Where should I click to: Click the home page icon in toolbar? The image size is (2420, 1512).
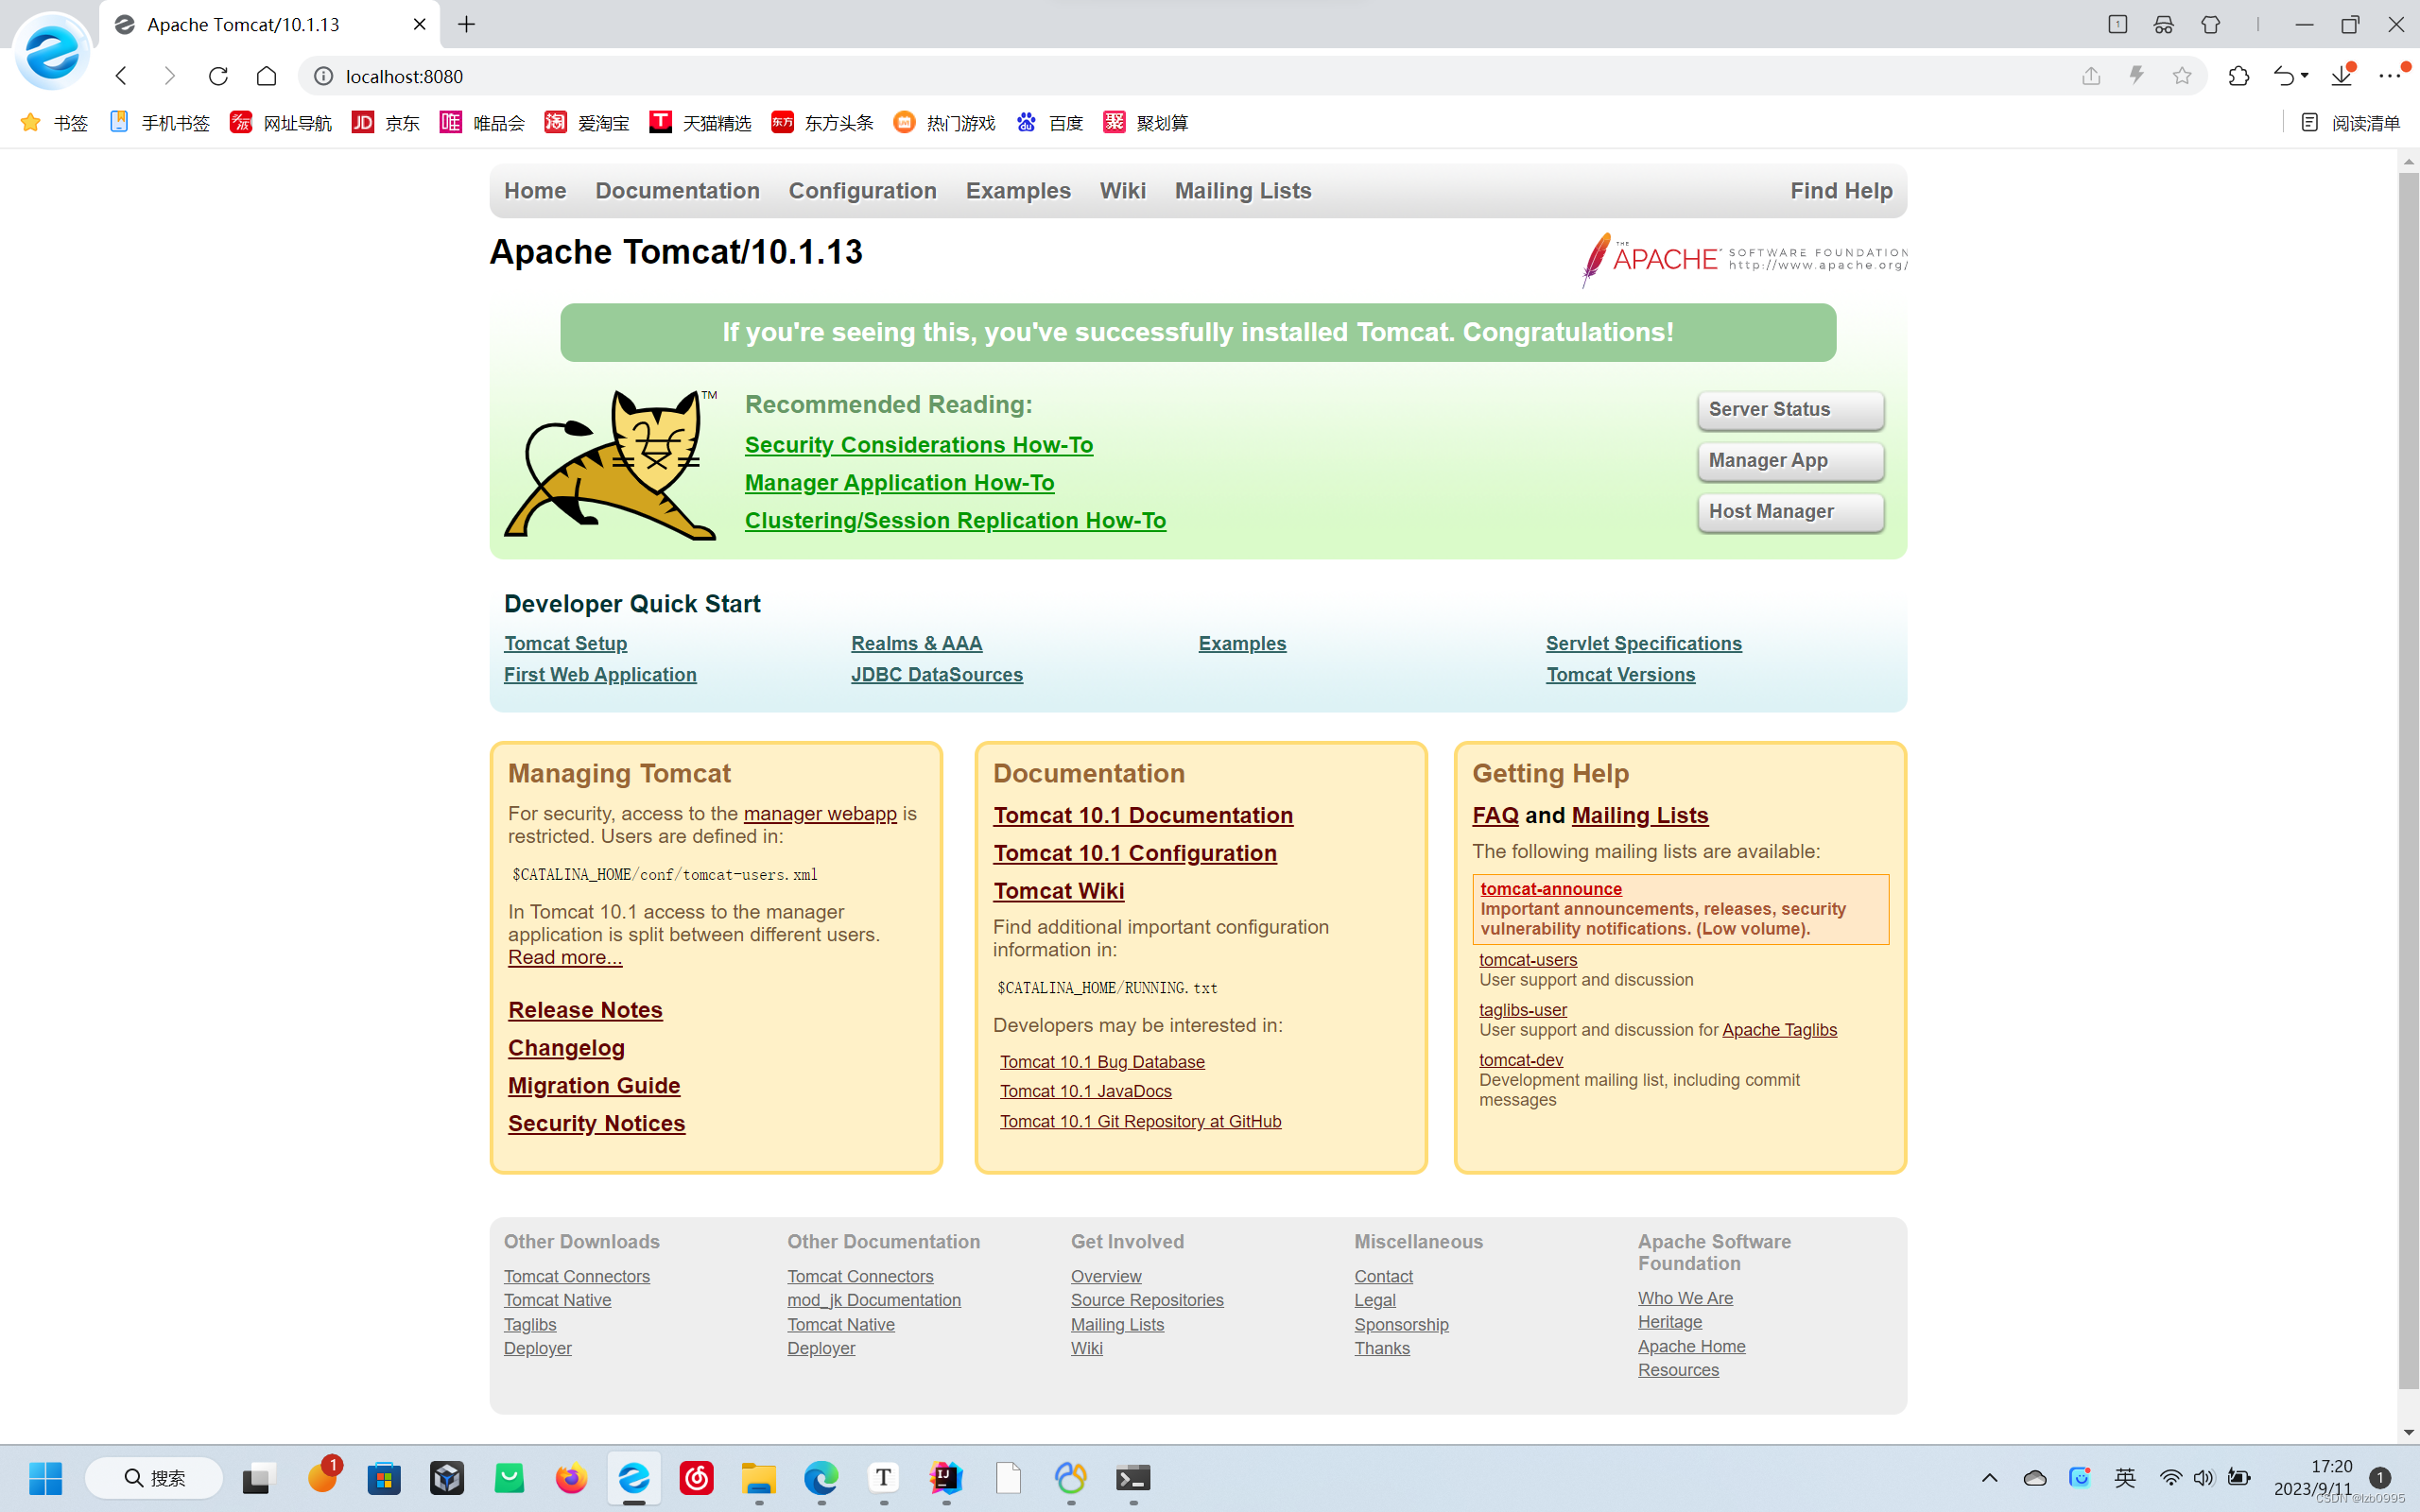coord(266,76)
